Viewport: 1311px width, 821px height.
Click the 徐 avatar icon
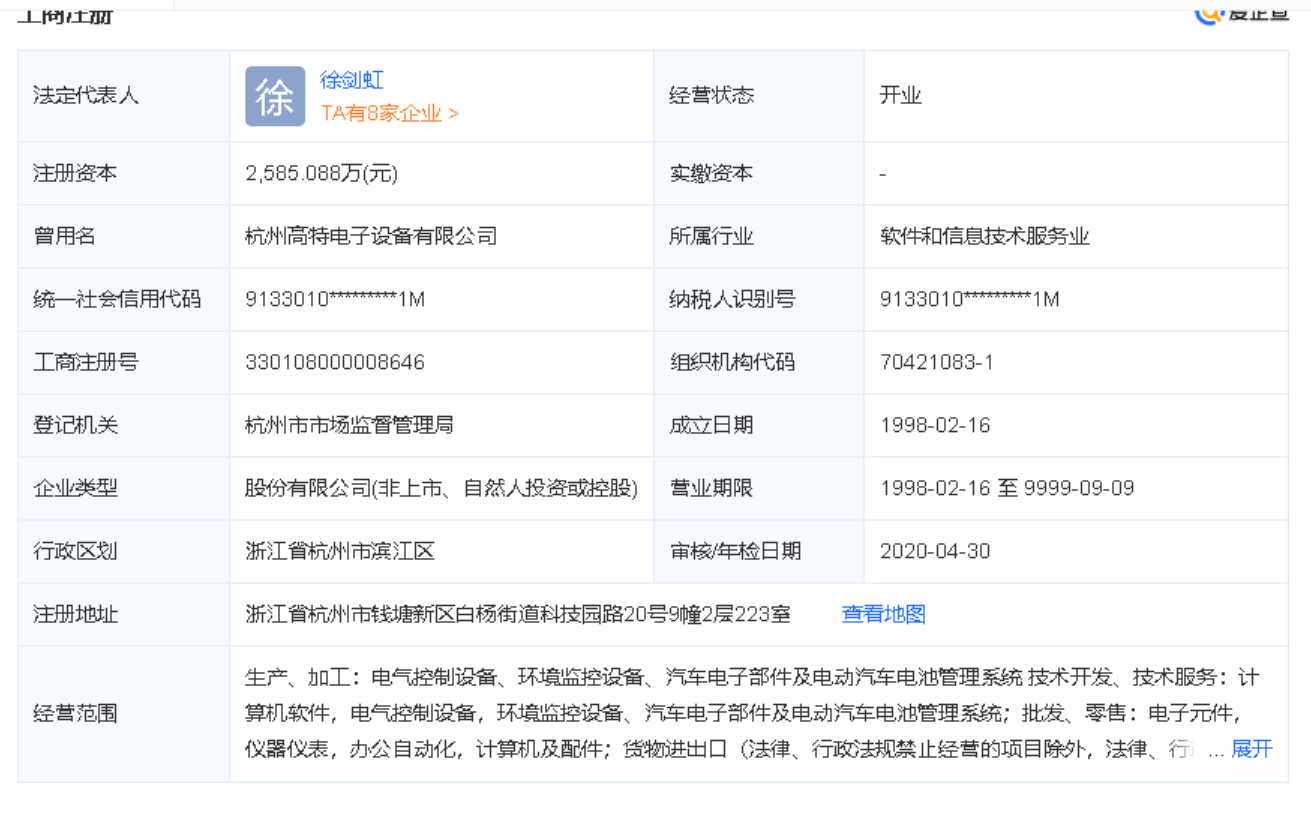275,97
